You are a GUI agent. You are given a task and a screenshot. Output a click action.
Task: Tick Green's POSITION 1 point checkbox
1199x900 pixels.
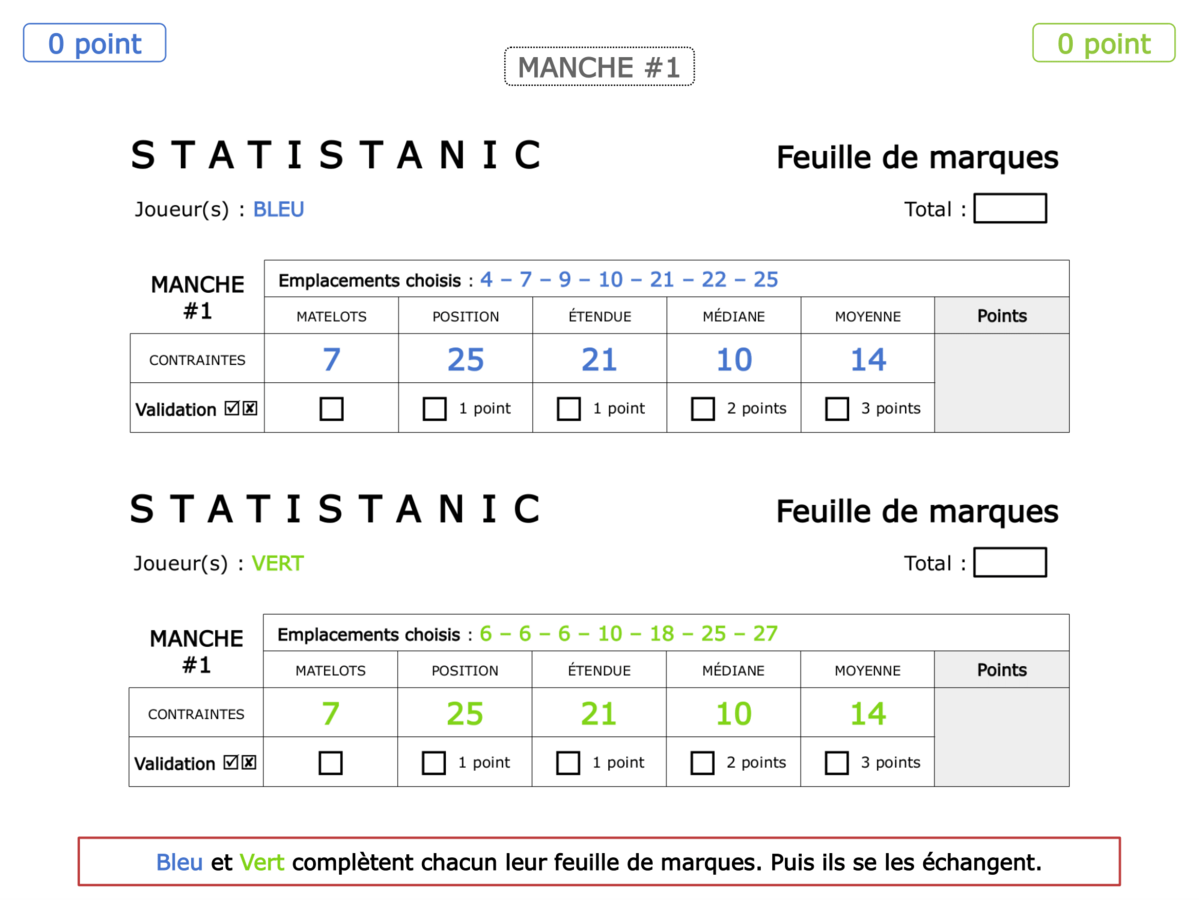(x=434, y=763)
